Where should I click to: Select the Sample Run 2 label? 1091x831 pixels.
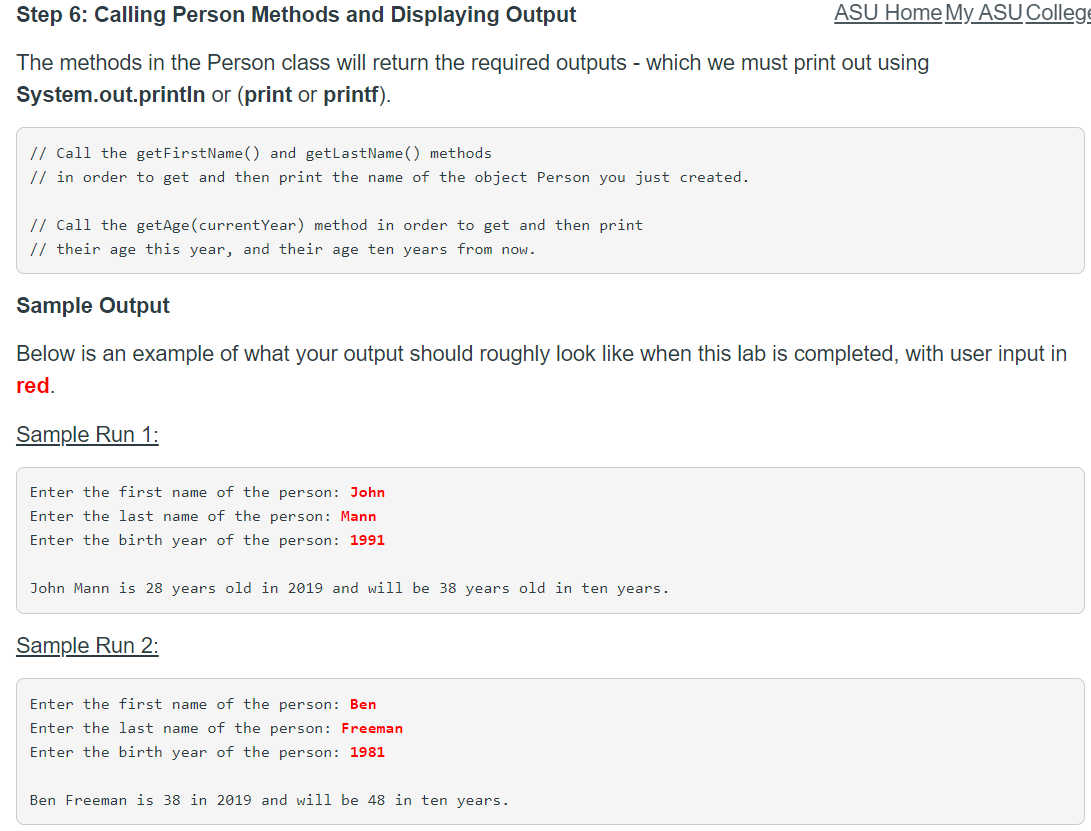point(86,645)
